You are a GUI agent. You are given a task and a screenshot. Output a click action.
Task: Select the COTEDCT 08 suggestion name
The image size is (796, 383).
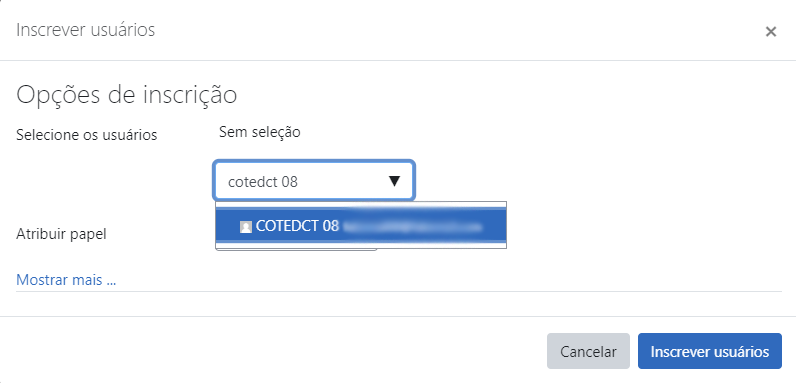[297, 226]
